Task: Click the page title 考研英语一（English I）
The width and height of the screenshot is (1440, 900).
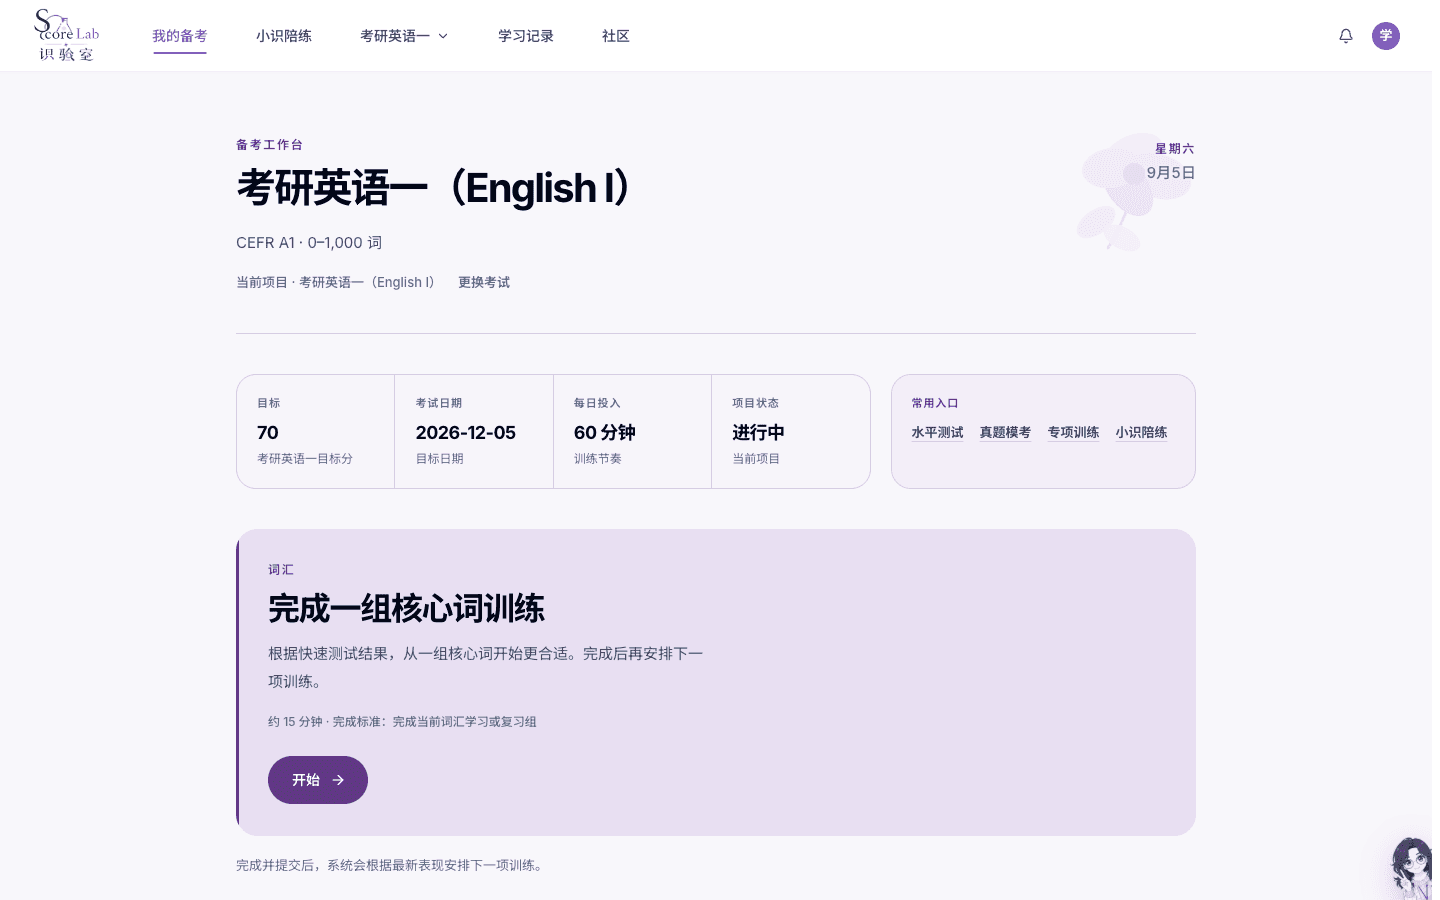Action: (434, 188)
